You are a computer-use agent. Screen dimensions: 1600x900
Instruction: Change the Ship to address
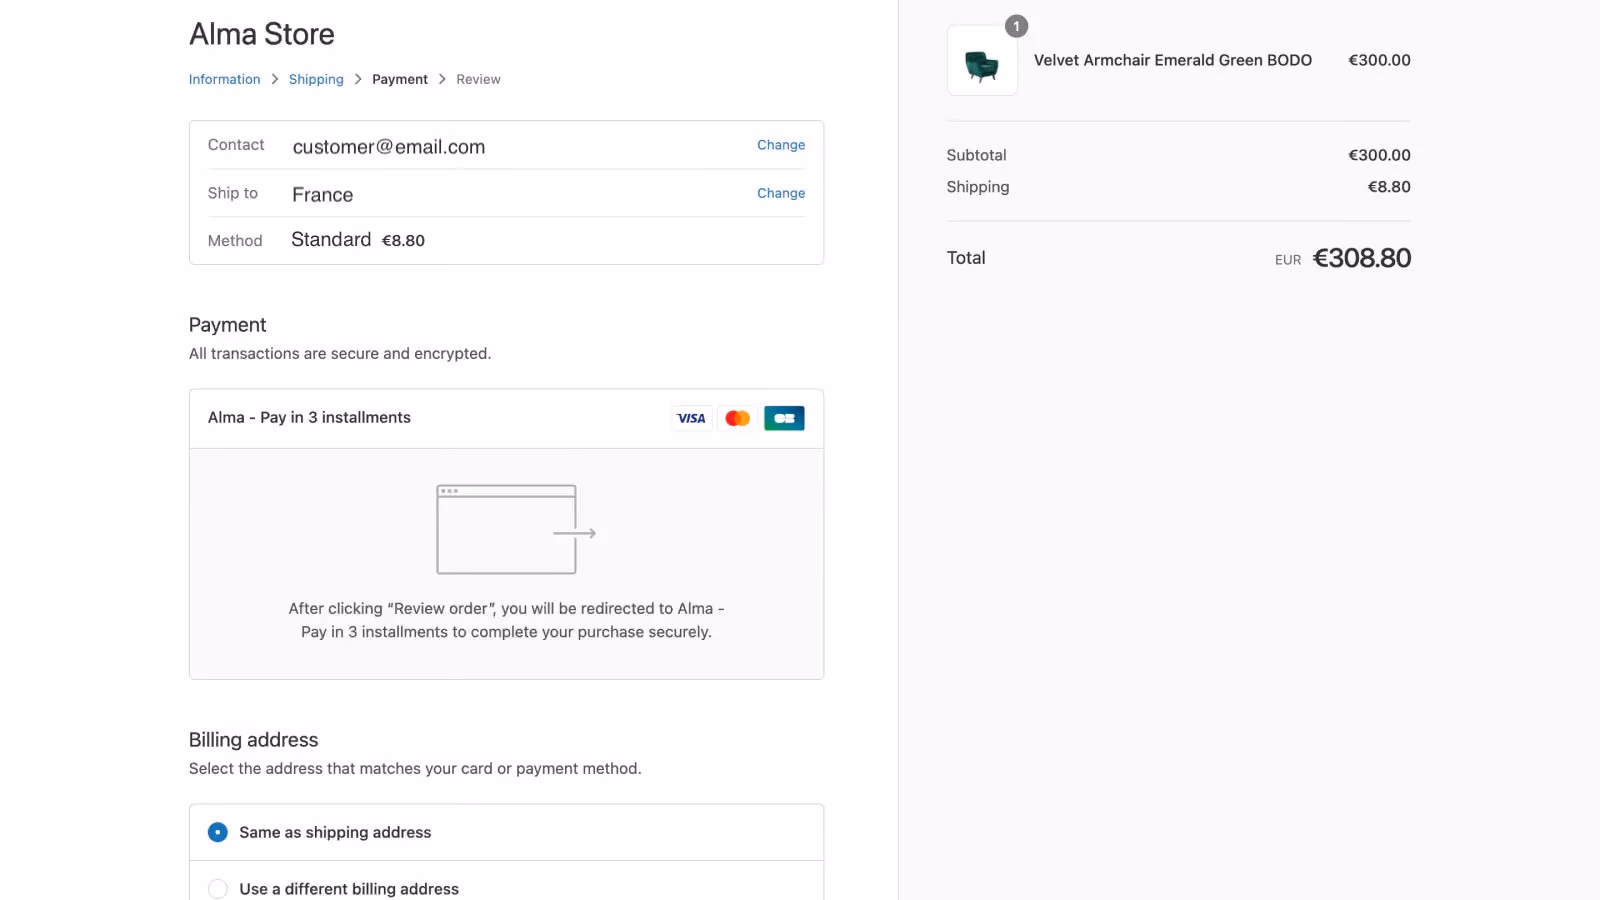point(781,193)
